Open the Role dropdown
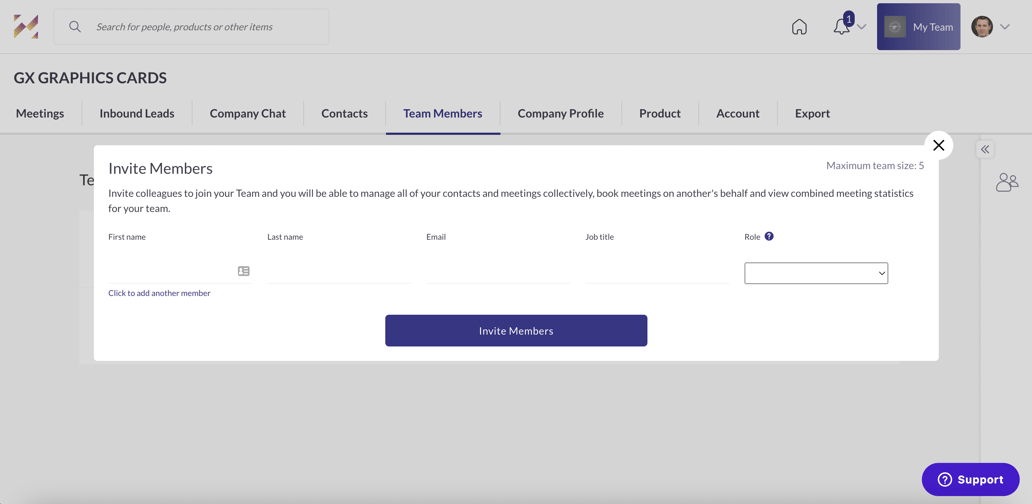Image resolution: width=1032 pixels, height=504 pixels. 816,273
